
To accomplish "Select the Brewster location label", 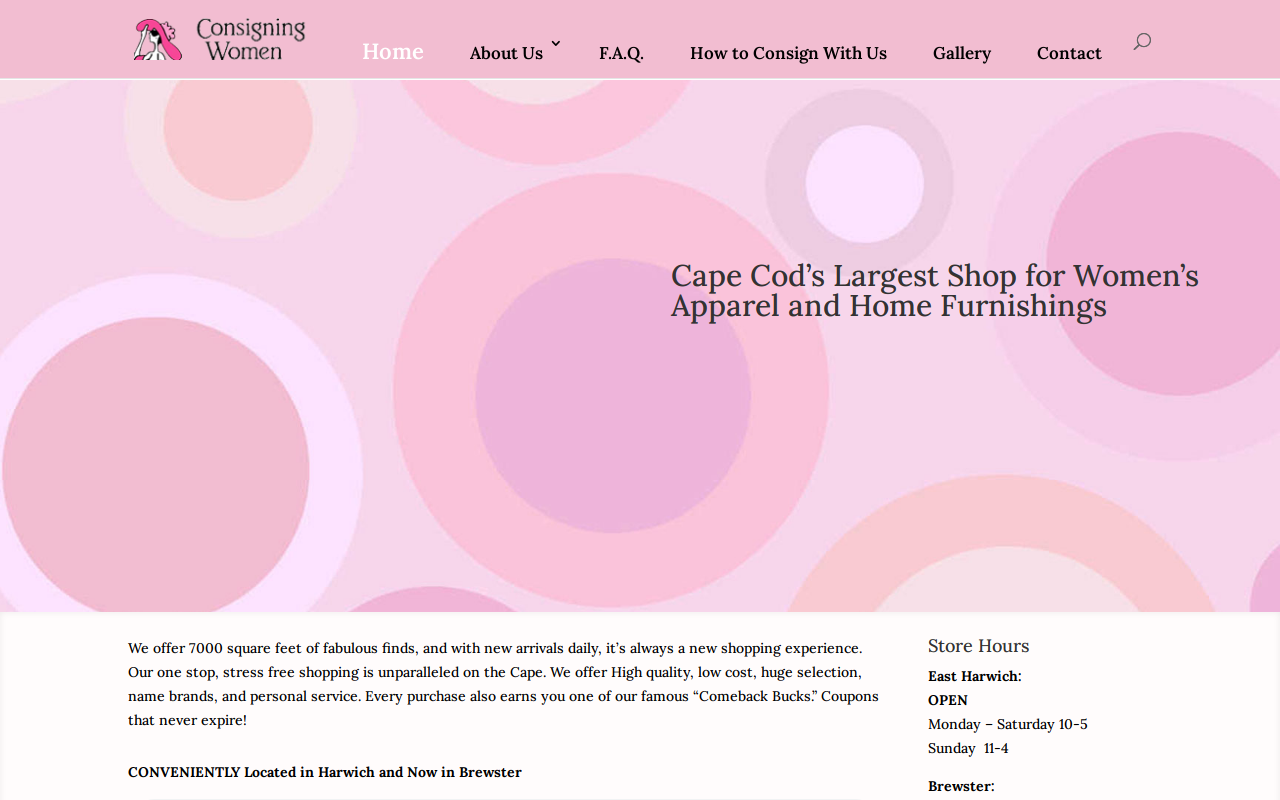I will [x=961, y=786].
